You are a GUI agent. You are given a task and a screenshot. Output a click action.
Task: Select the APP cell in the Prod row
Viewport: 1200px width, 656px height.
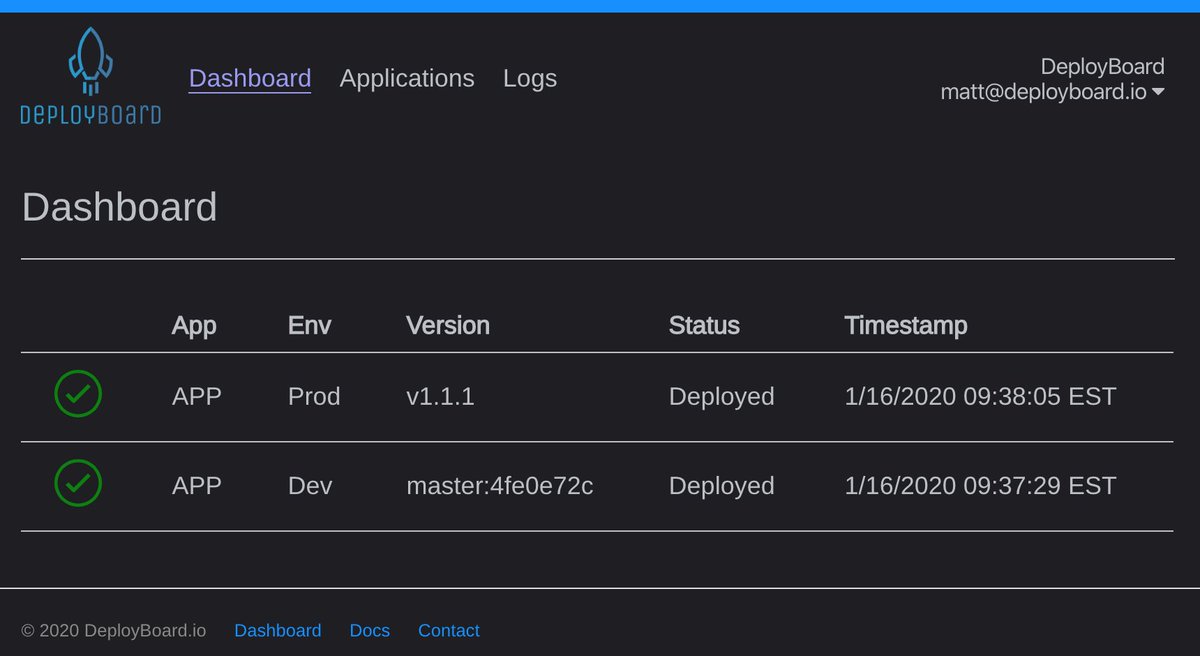pyautogui.click(x=197, y=396)
